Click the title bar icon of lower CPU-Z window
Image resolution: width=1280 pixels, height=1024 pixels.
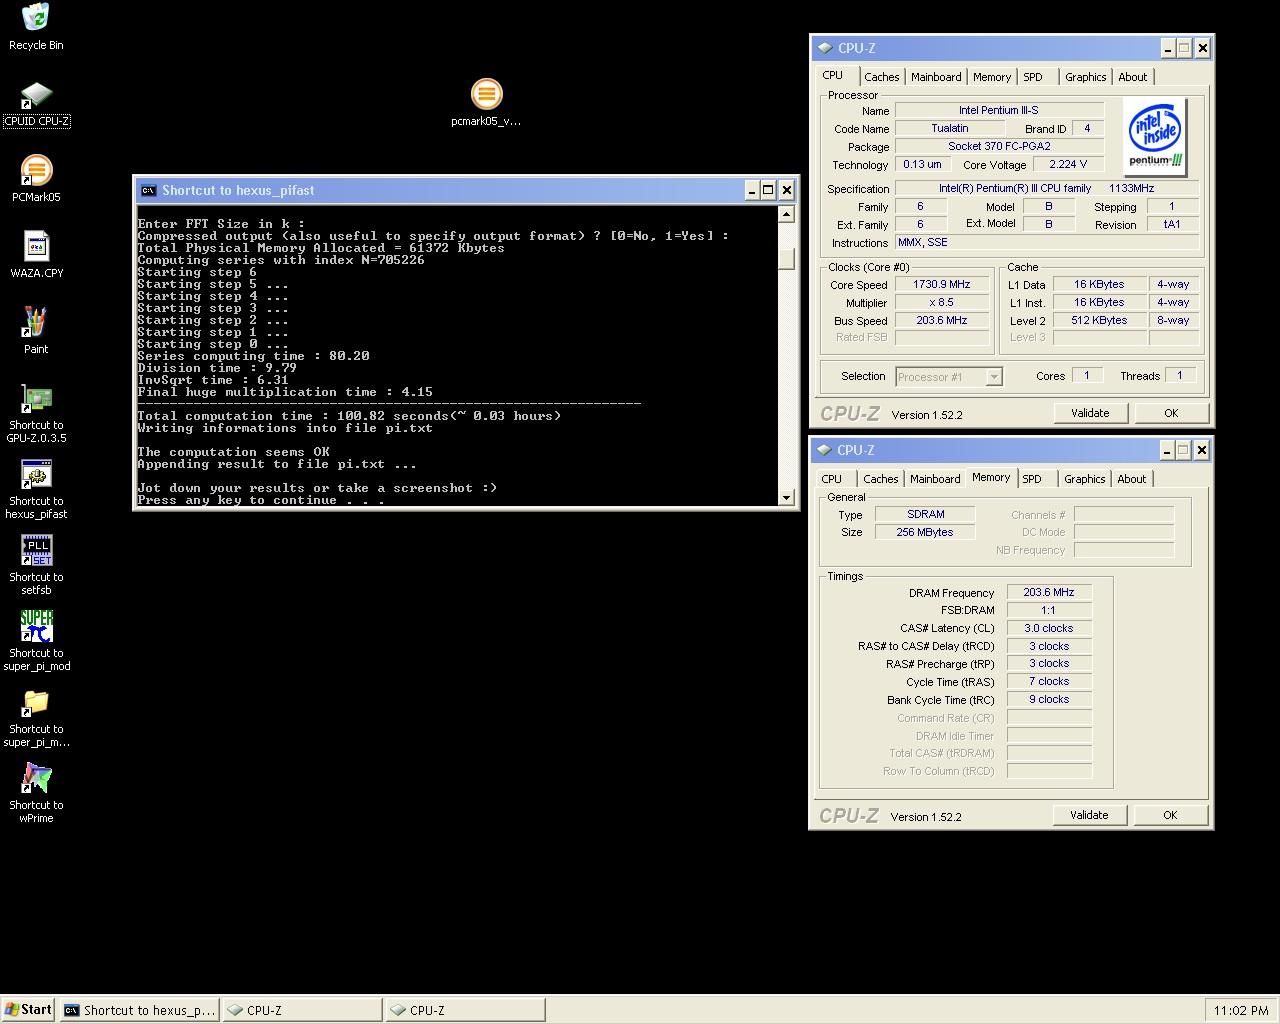824,450
